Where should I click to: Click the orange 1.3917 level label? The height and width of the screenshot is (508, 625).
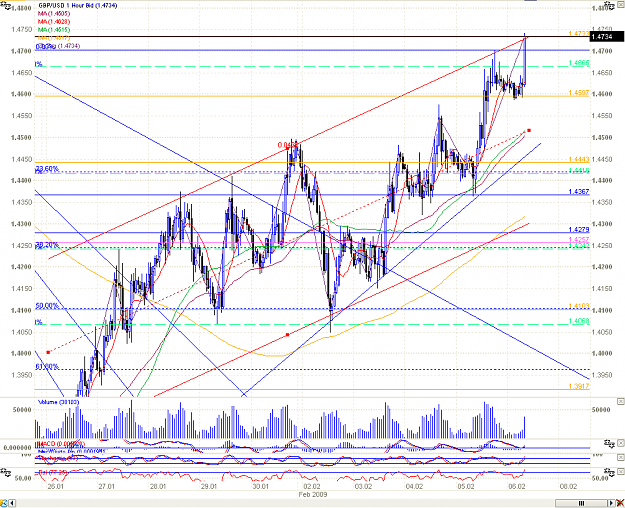coord(578,386)
